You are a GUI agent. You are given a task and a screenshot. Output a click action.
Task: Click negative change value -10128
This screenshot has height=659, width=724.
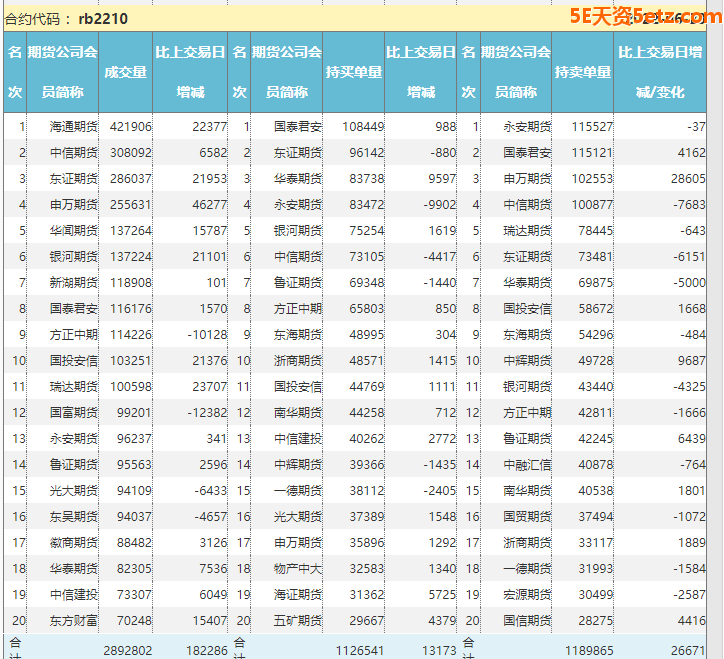pyautogui.click(x=207, y=335)
